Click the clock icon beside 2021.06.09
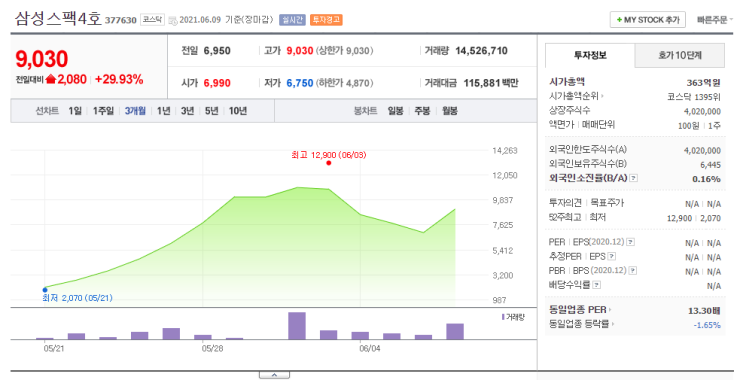This screenshot has width=743, height=380. (173, 20)
